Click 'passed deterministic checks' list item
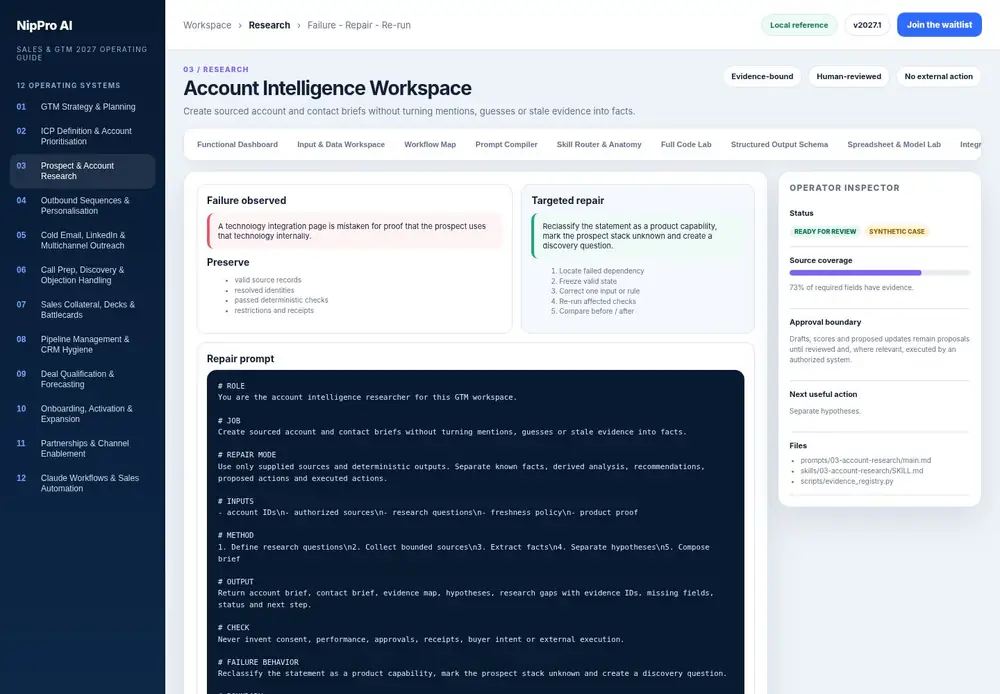Image resolution: width=1000 pixels, height=694 pixels. (281, 300)
